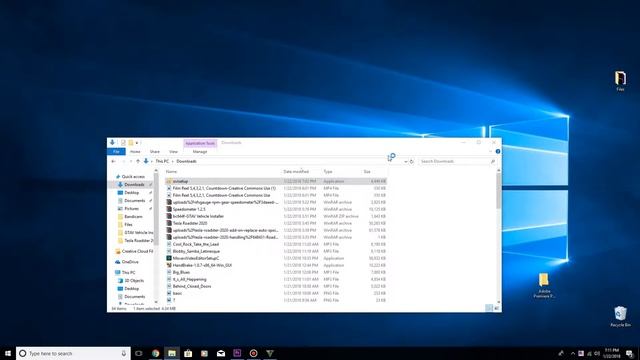Sort files by the Type column
Screen dimensions: 640x360
tap(328, 172)
